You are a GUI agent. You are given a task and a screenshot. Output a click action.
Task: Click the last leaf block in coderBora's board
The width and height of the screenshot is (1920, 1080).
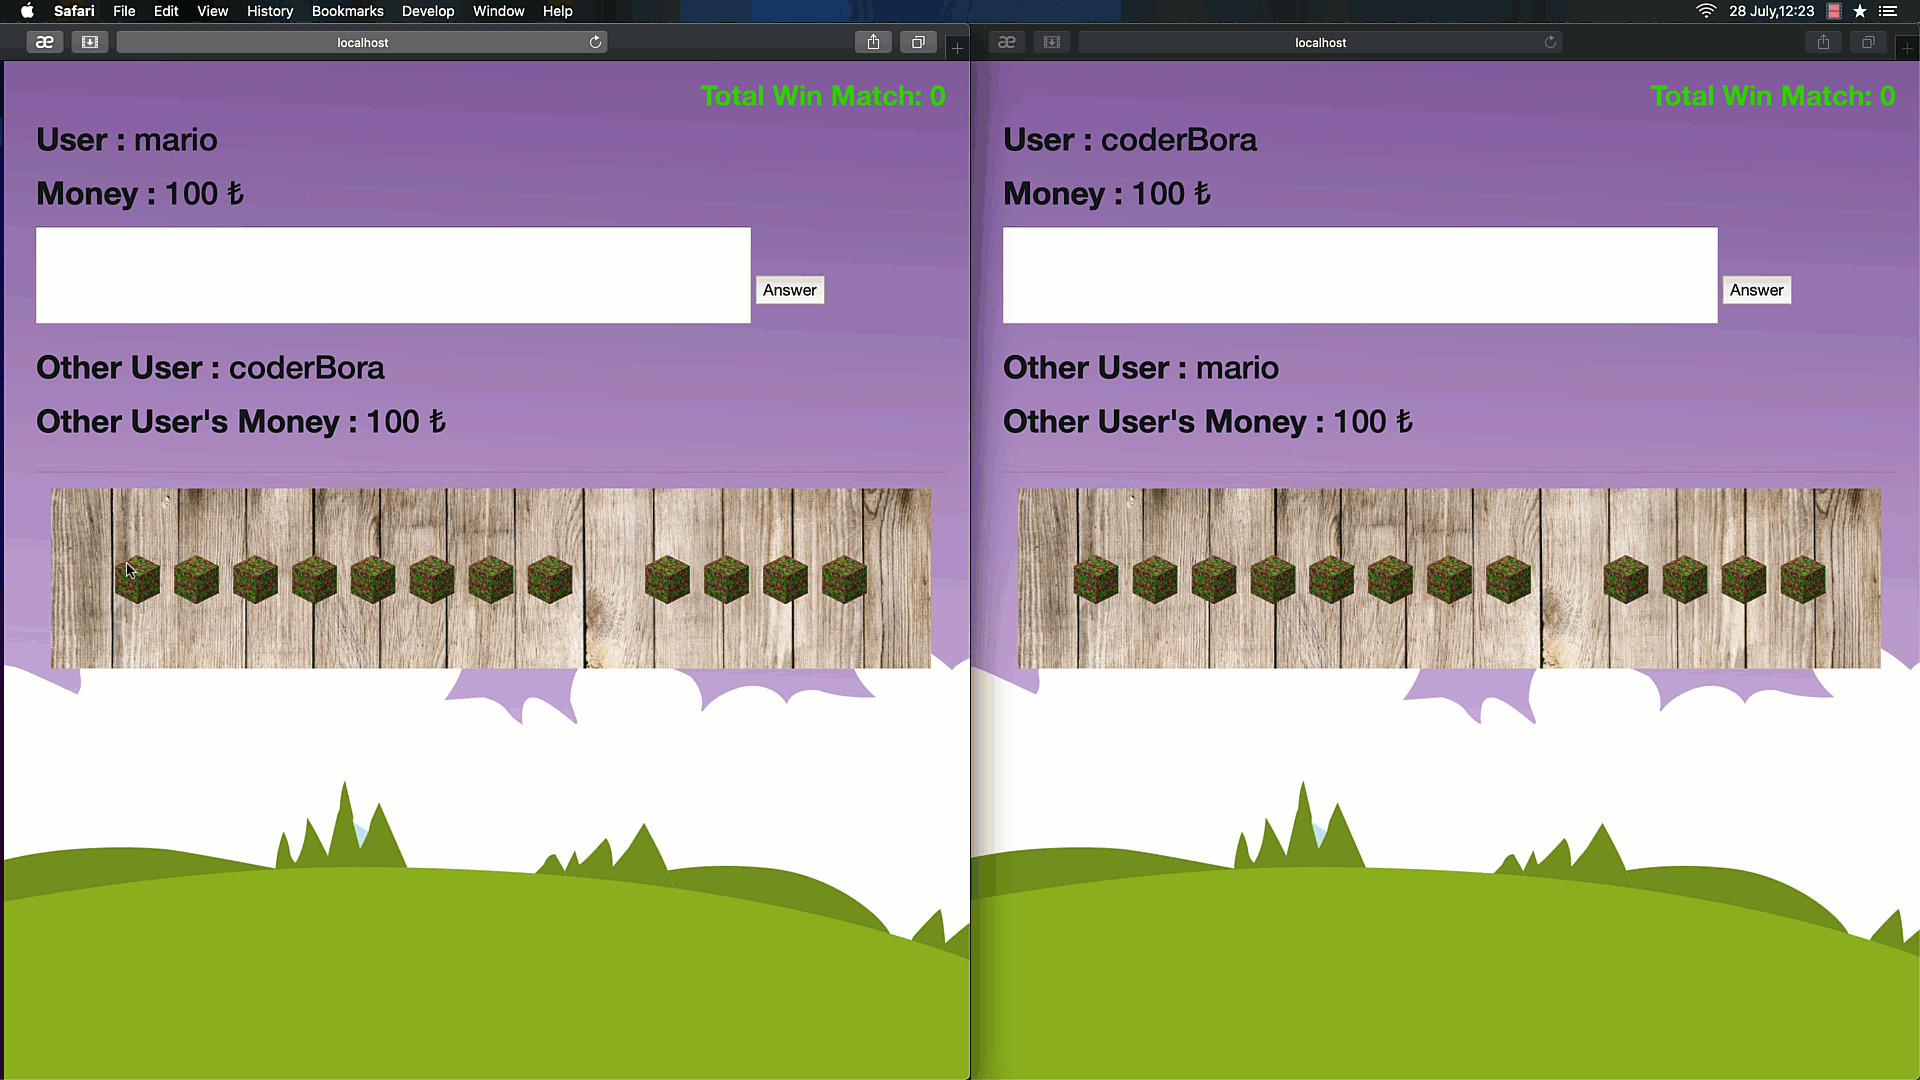coord(1803,580)
